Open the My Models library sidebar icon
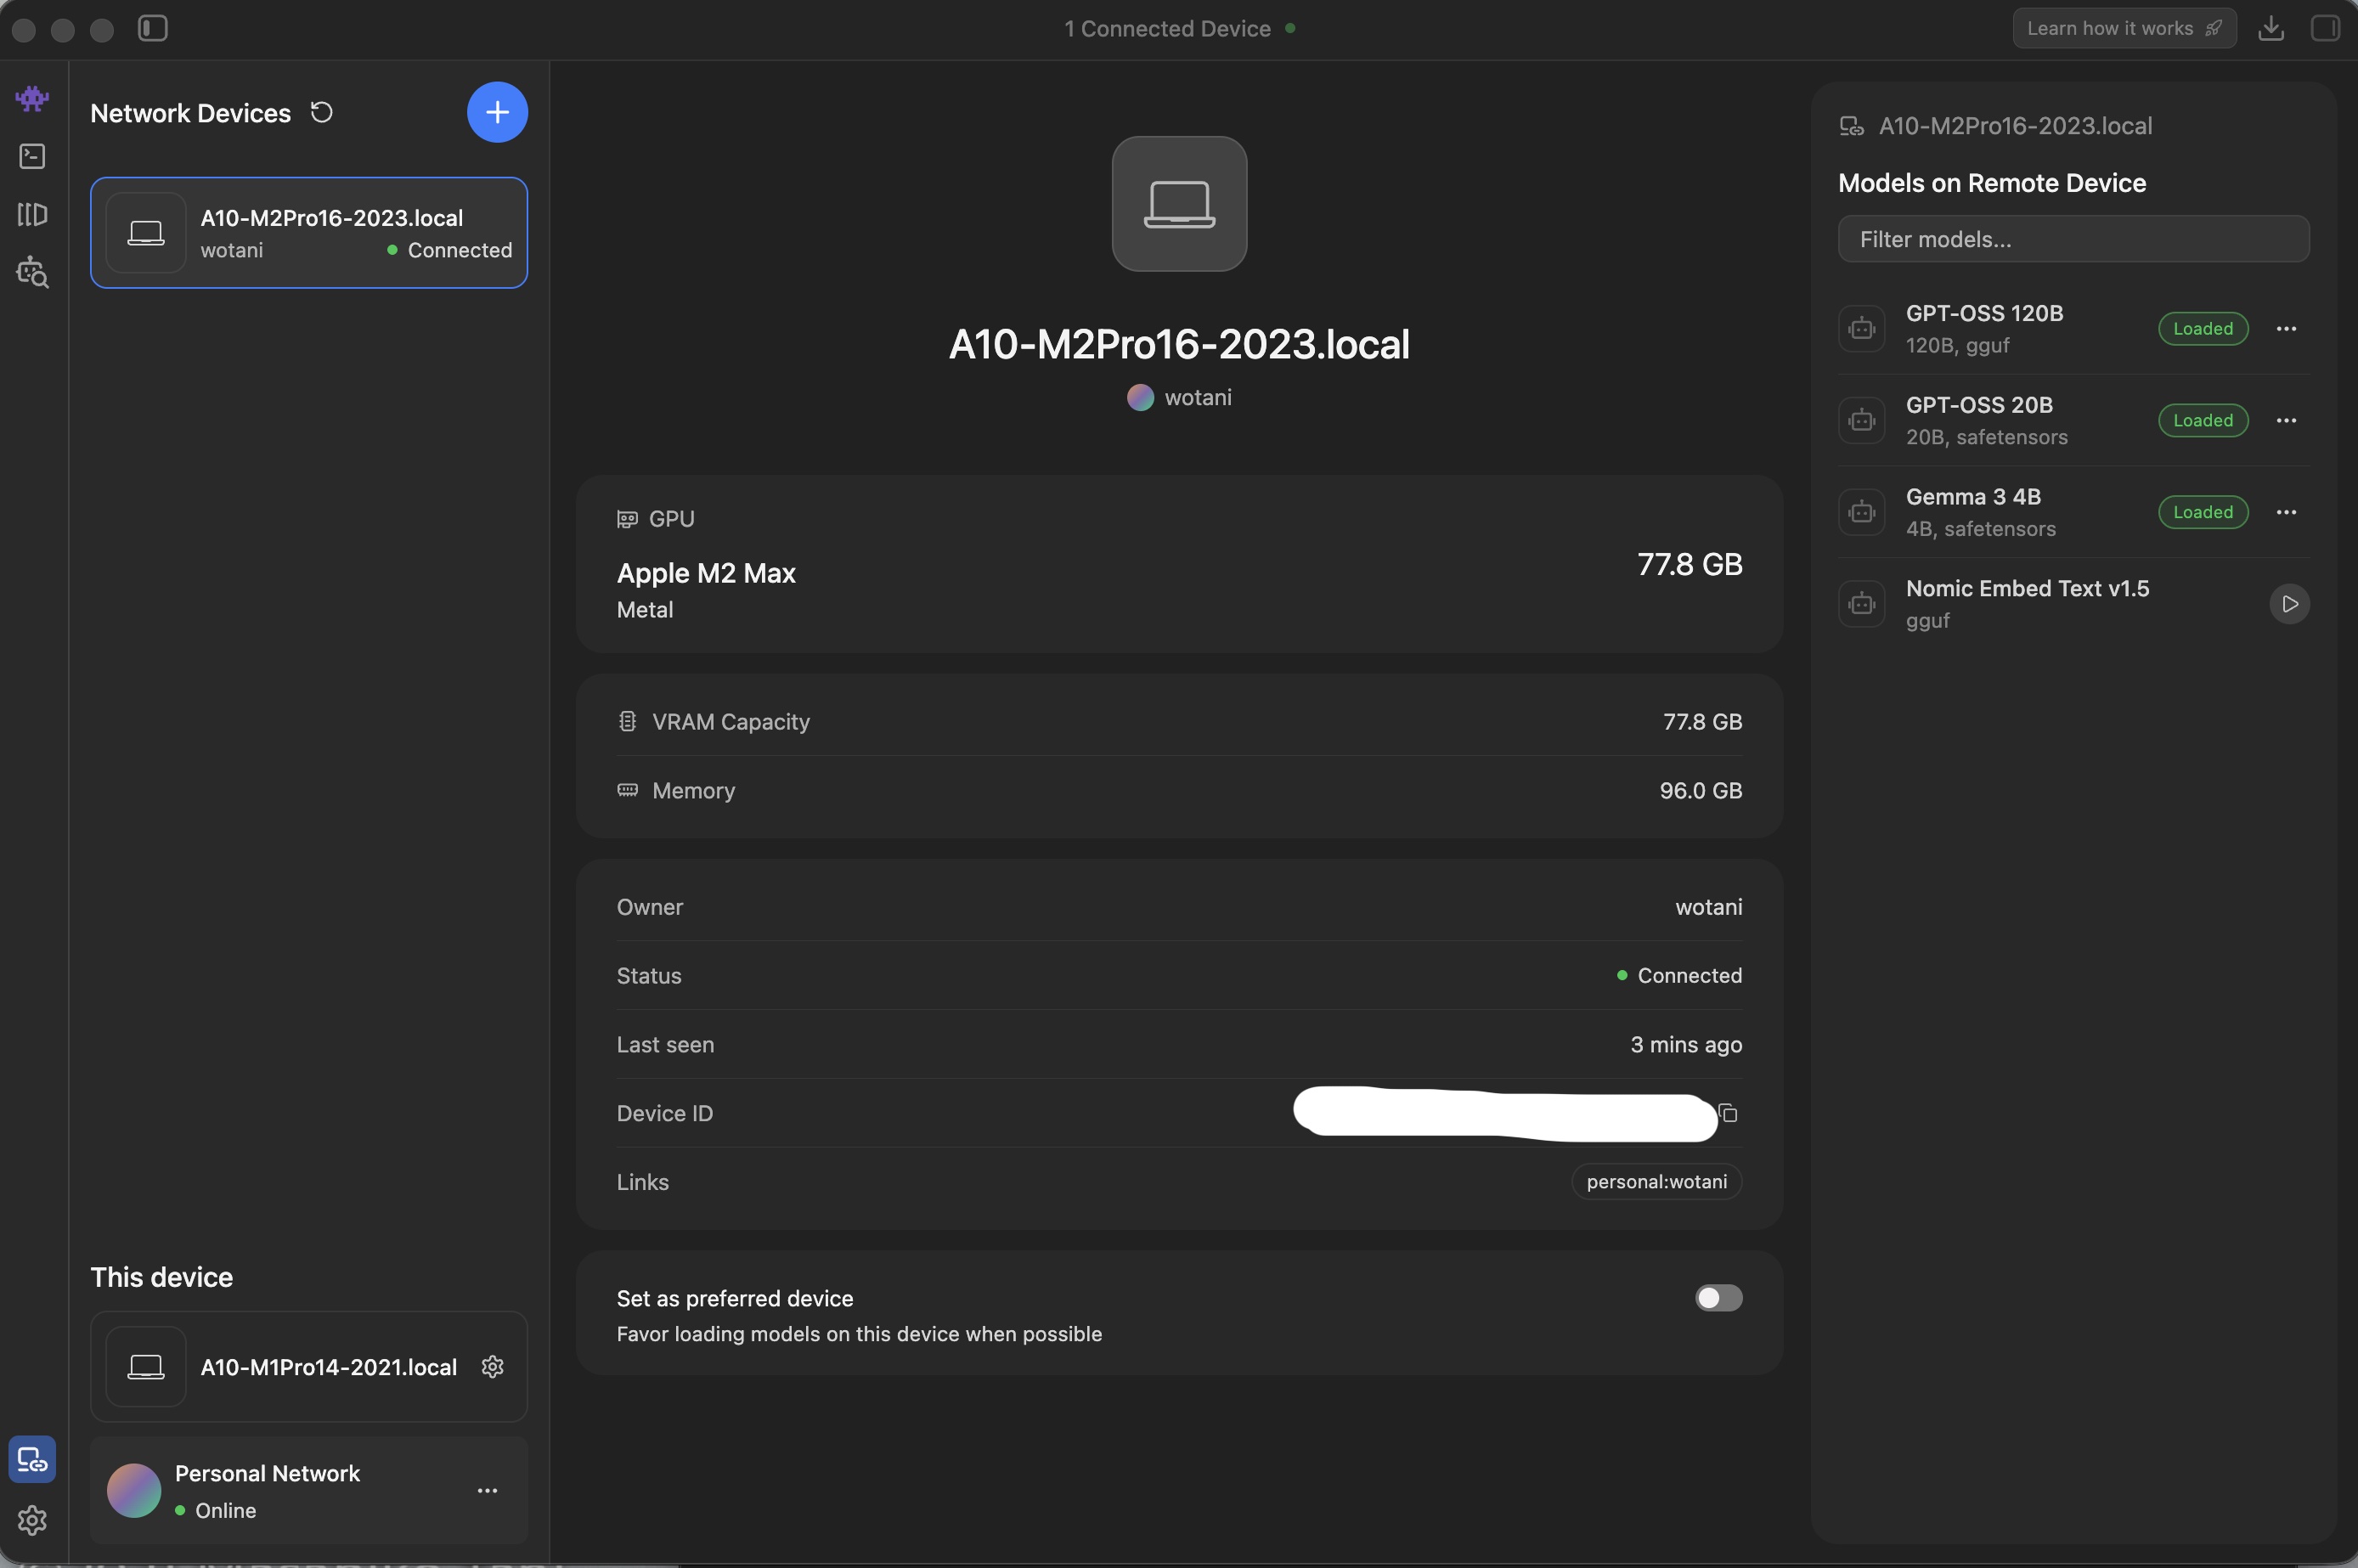This screenshot has width=2358, height=1568. point(32,214)
